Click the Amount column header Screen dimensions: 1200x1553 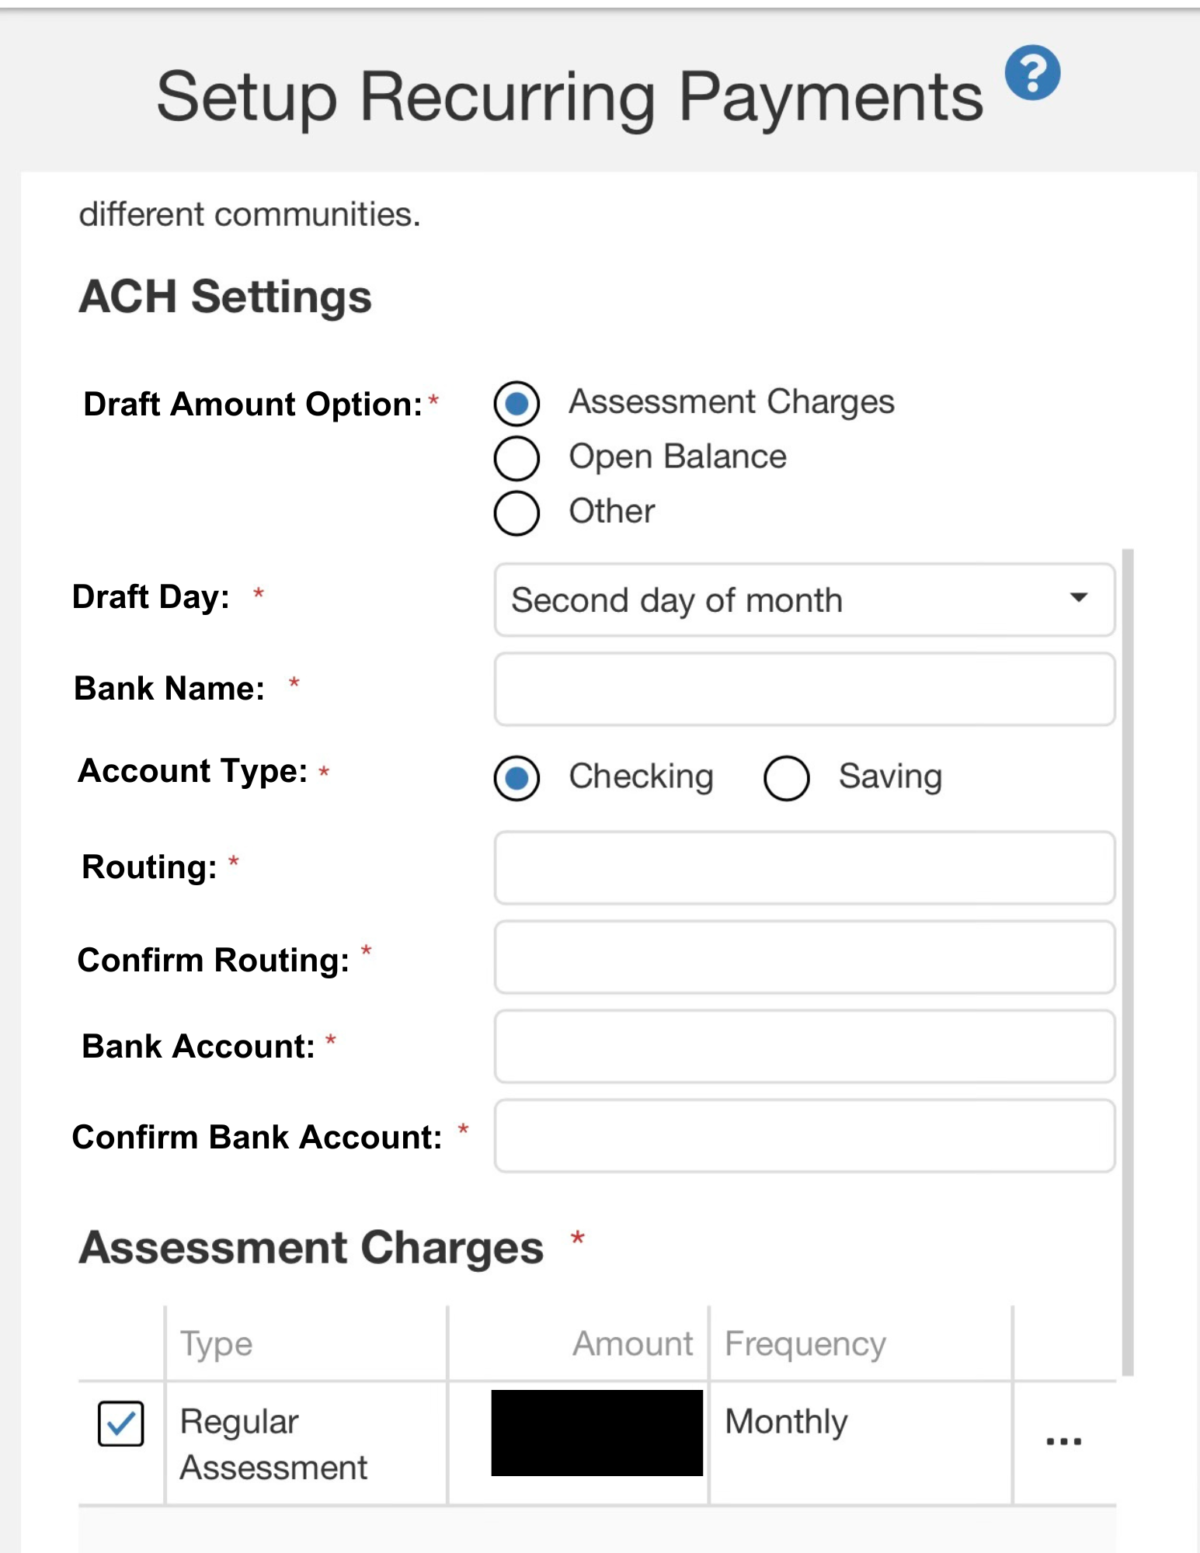pyautogui.click(x=632, y=1344)
